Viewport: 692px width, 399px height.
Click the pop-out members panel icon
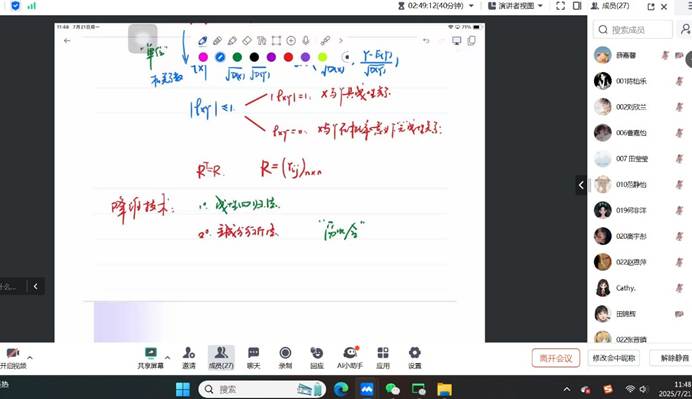(x=651, y=7)
